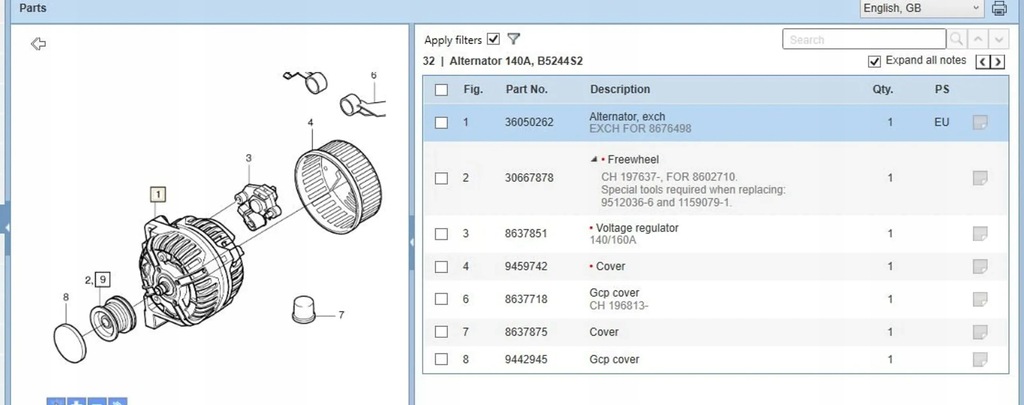Check the box for Gcp cover 9442945
1024x405 pixels.
tap(441, 359)
